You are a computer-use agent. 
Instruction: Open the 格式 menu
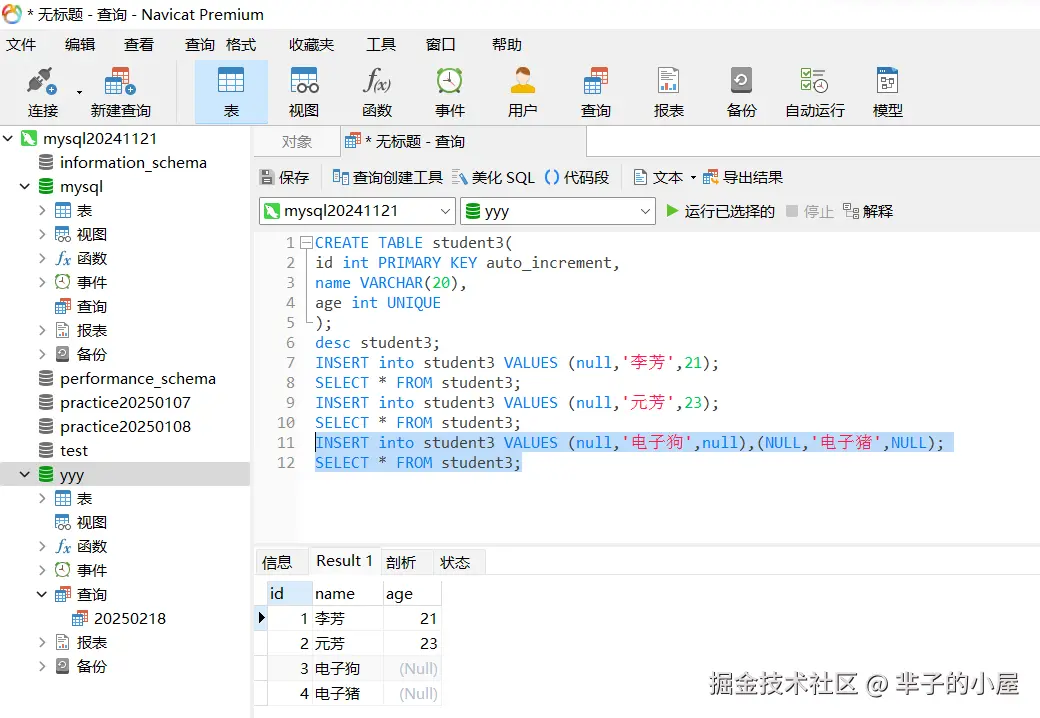click(x=241, y=44)
